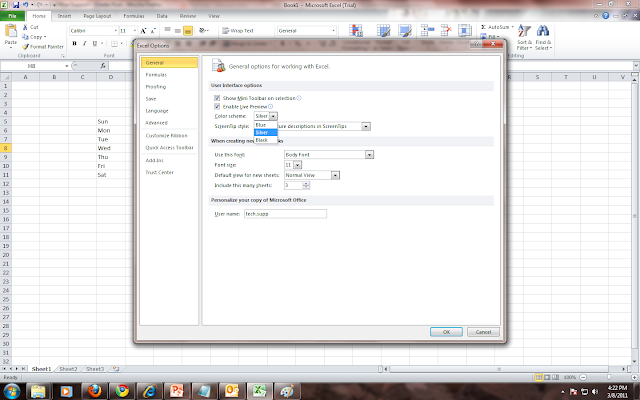The width and height of the screenshot is (640, 400).
Task: Click the zoom out minus button
Action: pos(583,377)
